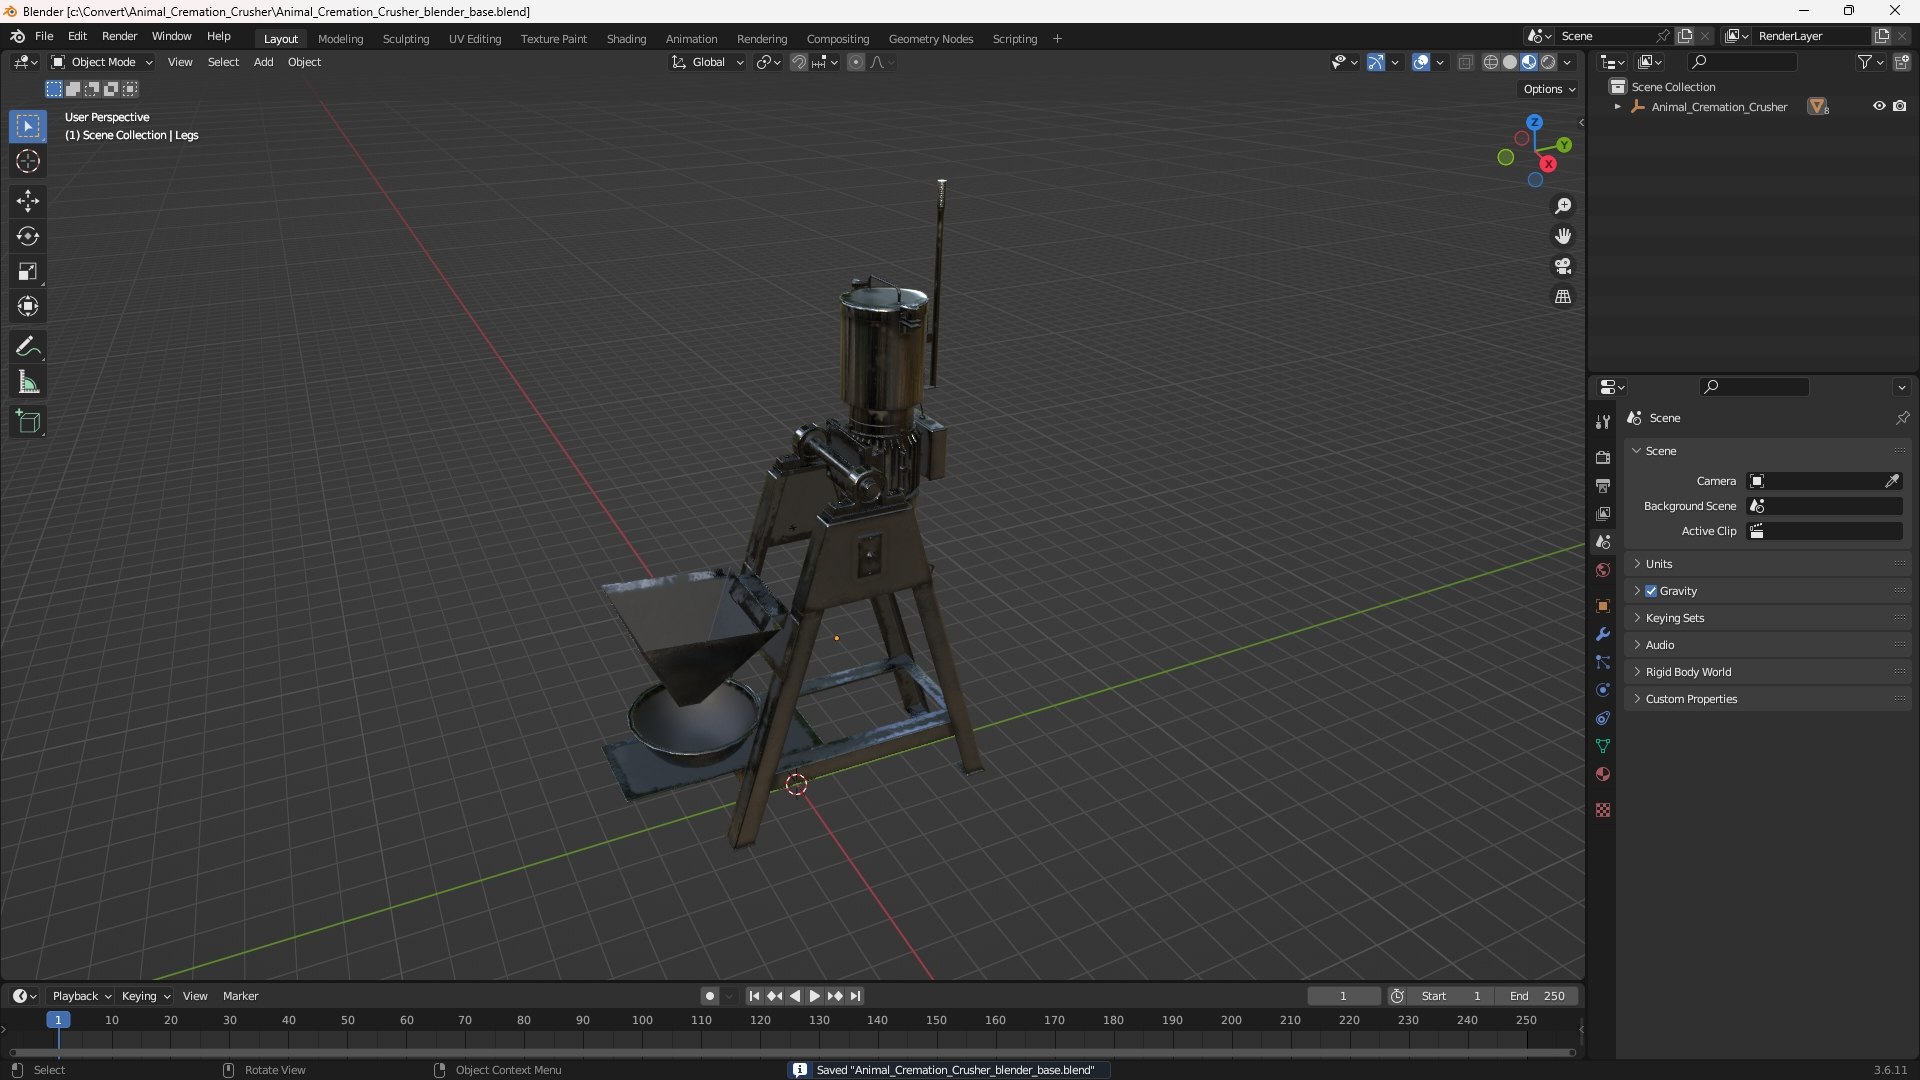Open the viewport Options dropdown
Viewport: 1920px width, 1080px height.
tap(1549, 89)
